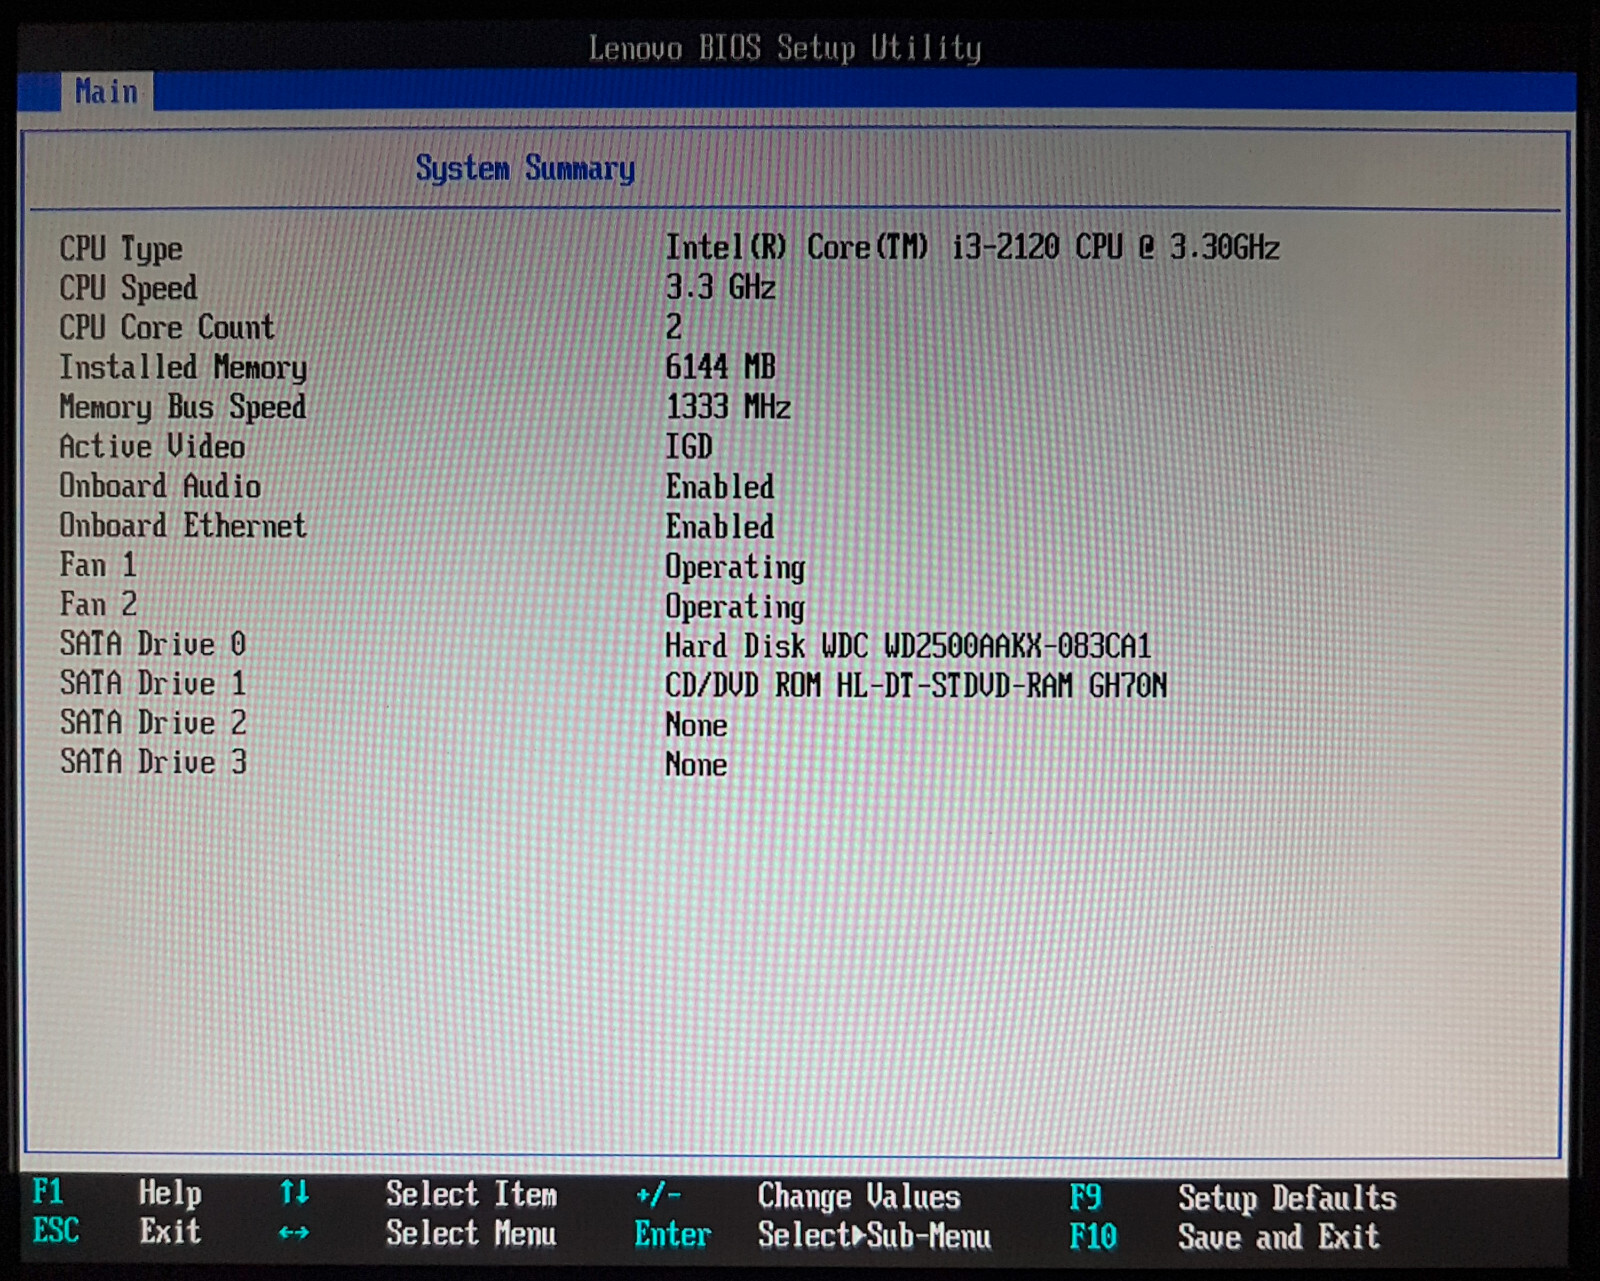Click the 3.3 GHz value
This screenshot has width=1600, height=1281.
click(x=720, y=287)
